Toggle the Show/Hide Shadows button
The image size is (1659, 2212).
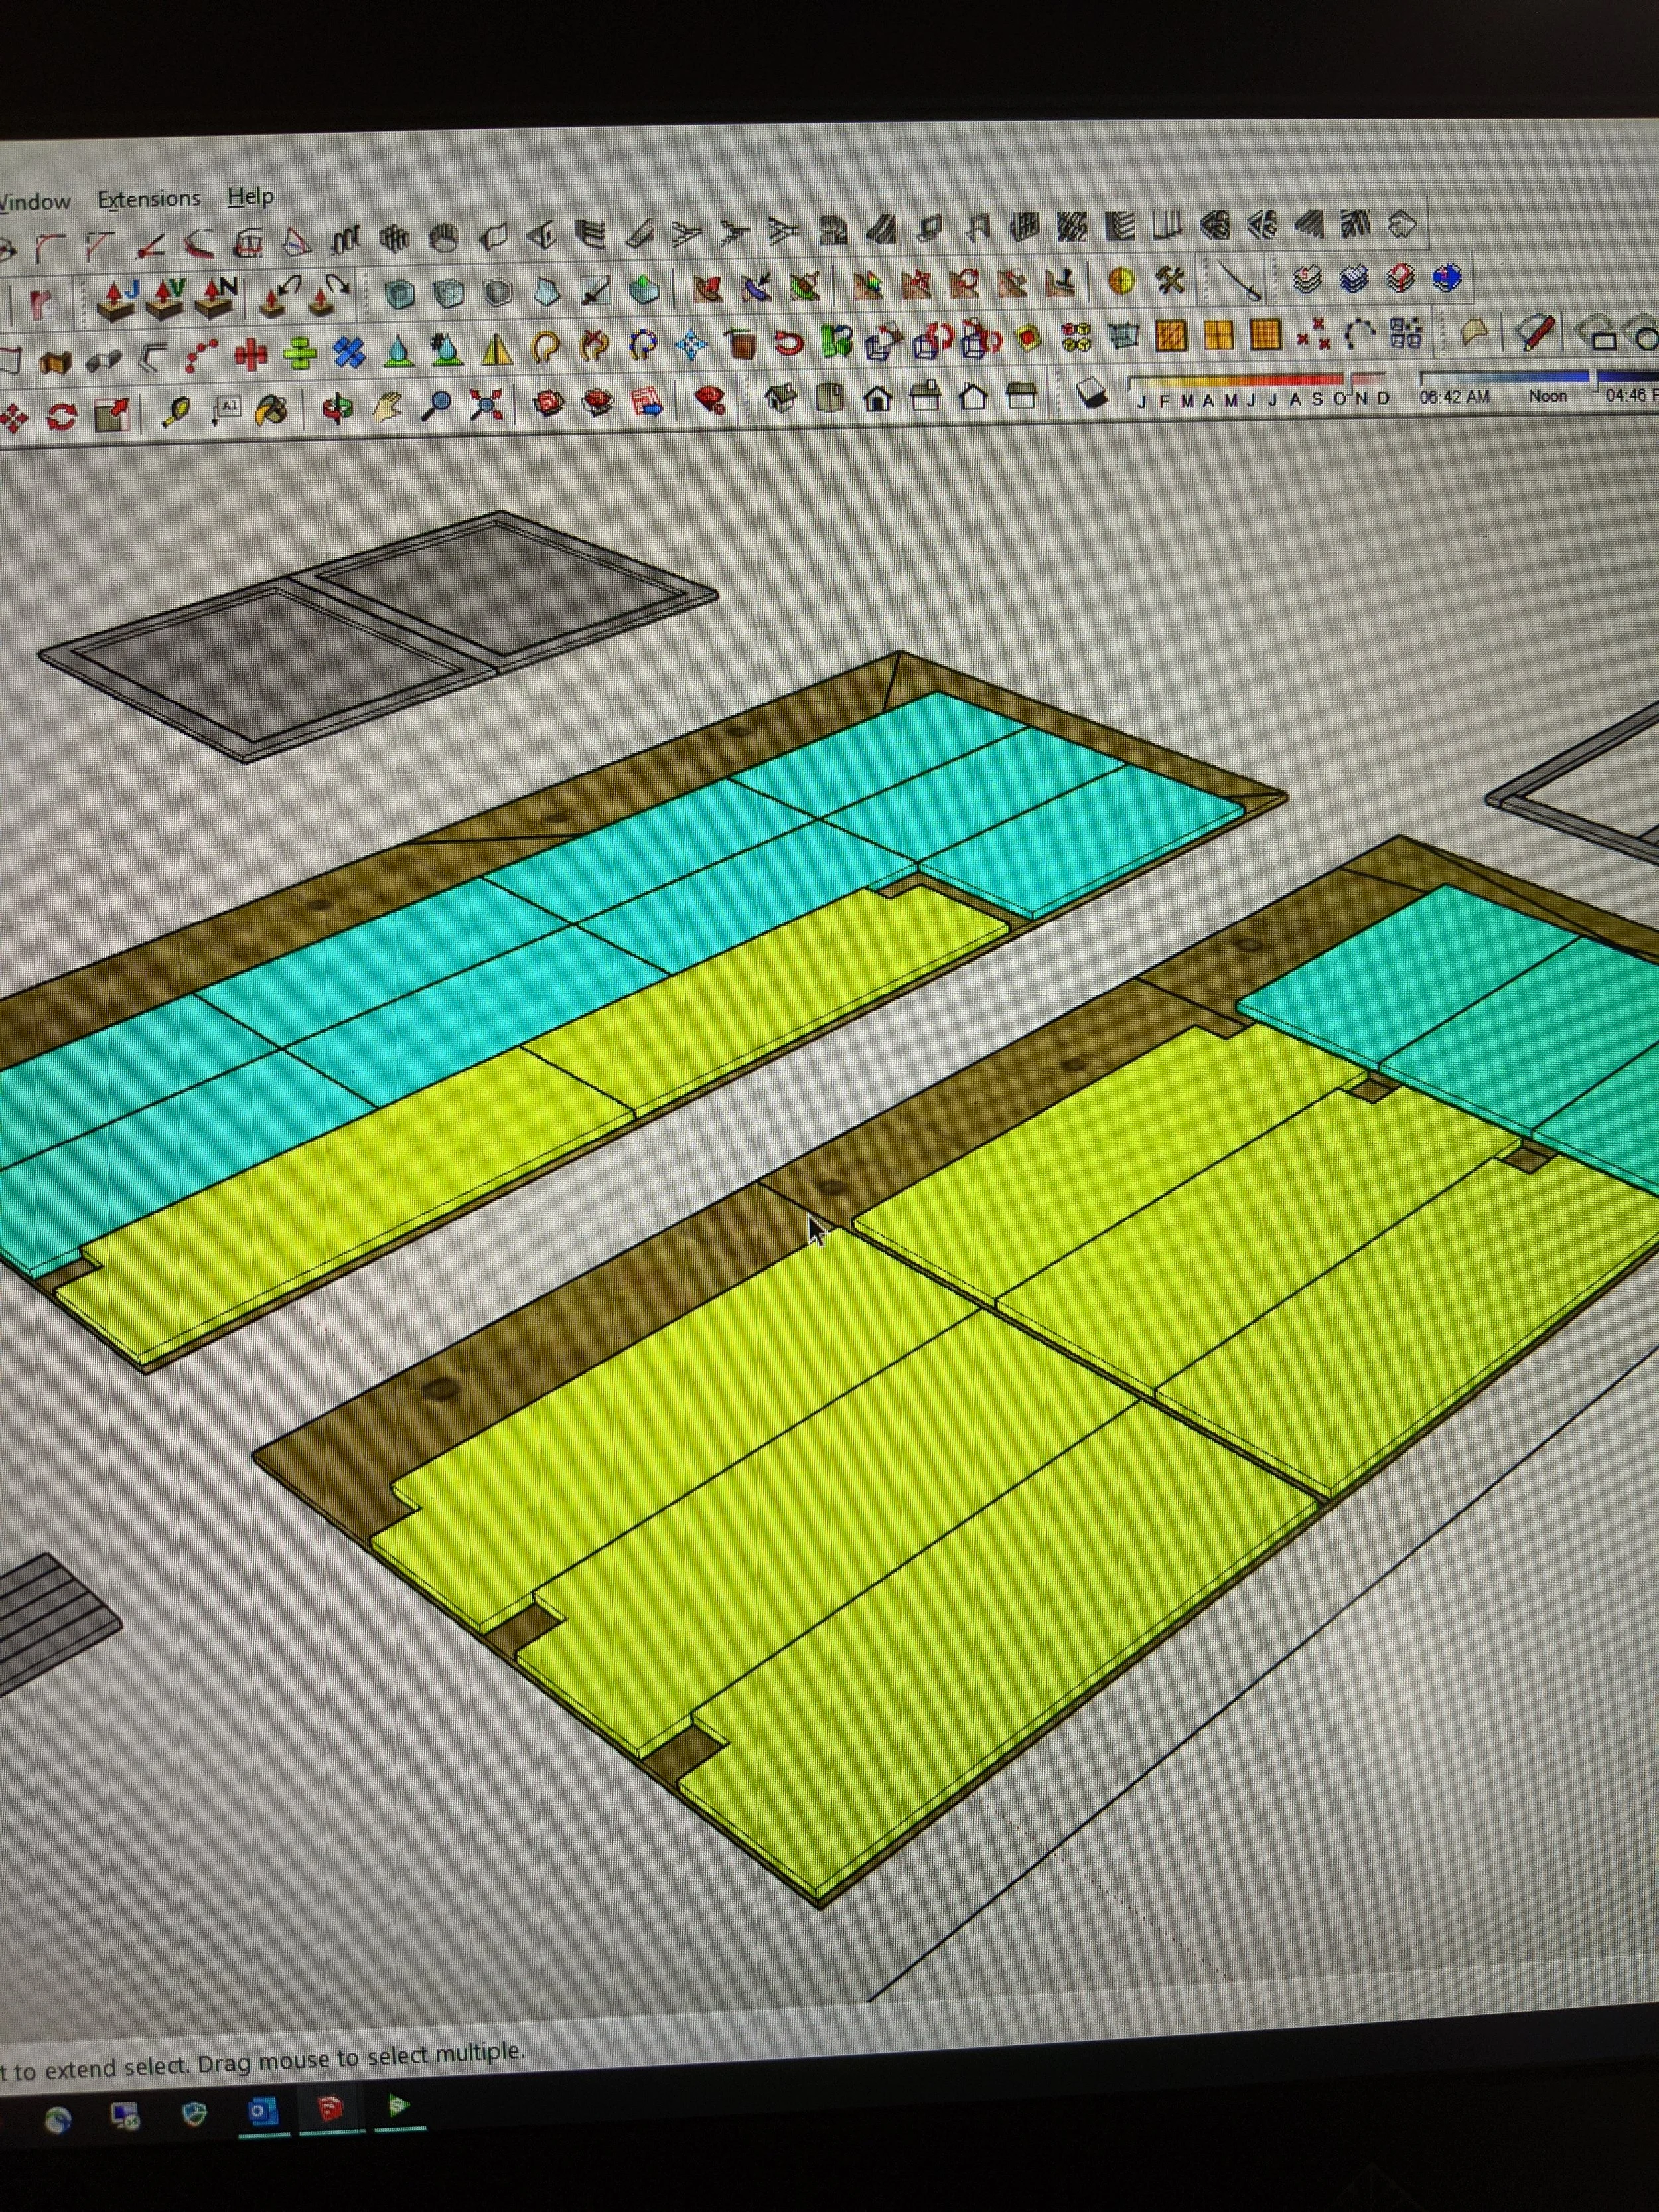click(x=1092, y=394)
